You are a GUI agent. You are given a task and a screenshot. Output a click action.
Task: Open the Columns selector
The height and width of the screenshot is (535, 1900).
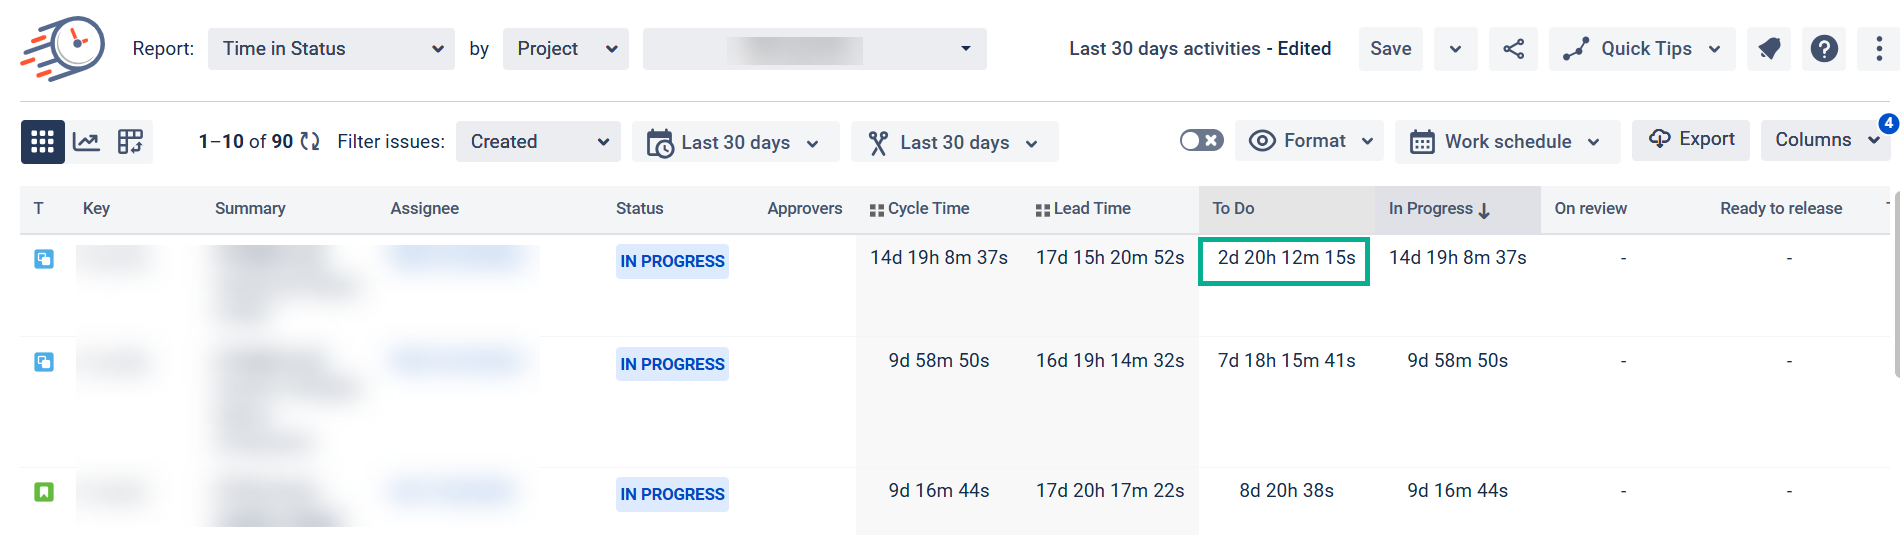(x=1826, y=140)
